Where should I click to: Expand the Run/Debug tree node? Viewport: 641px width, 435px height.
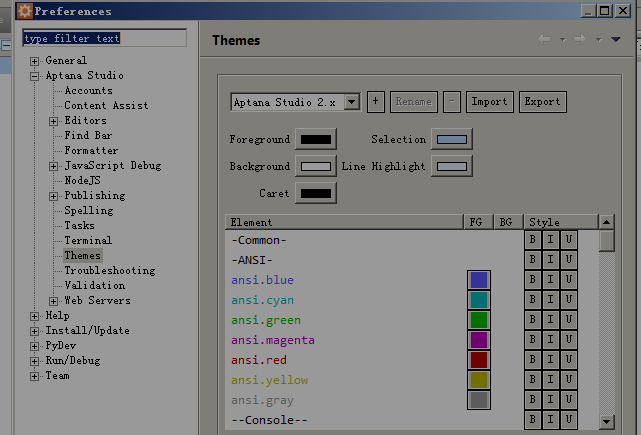(34, 362)
